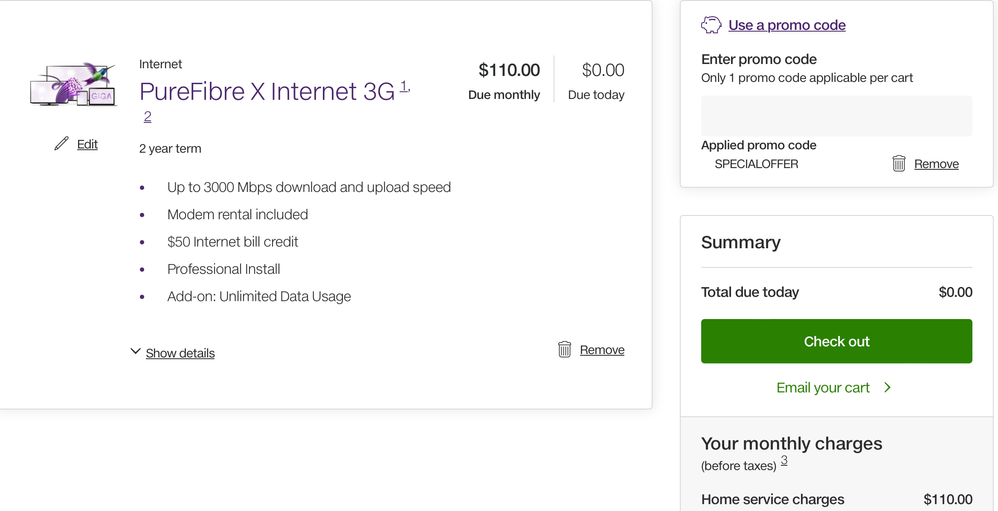Screen dimensions: 998x511
Task: Toggle the Use a promo code section
Action: click(786, 25)
